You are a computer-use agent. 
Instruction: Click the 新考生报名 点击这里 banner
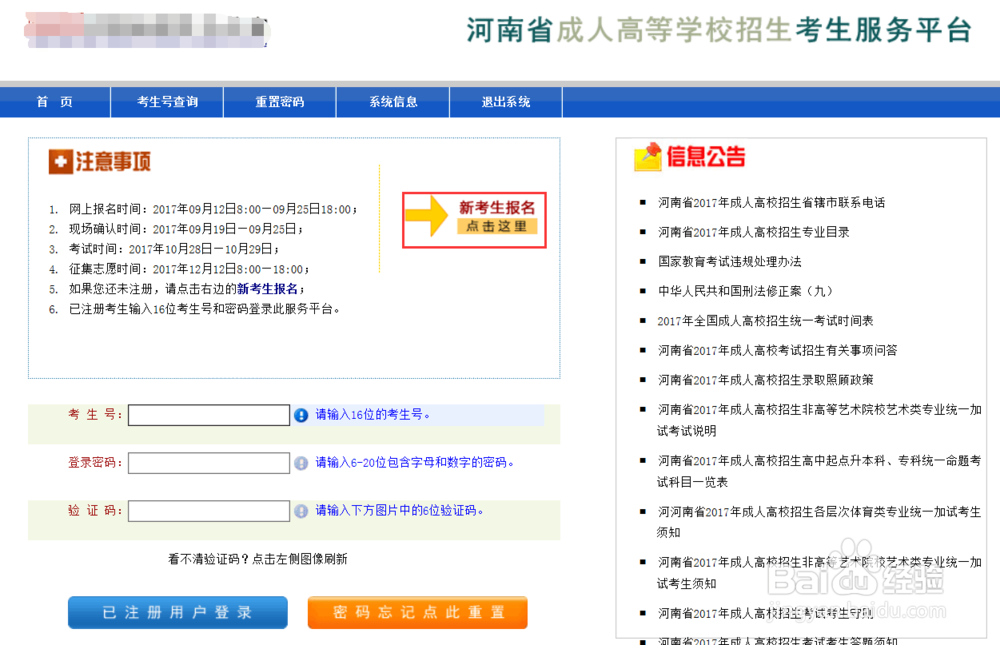(x=474, y=219)
